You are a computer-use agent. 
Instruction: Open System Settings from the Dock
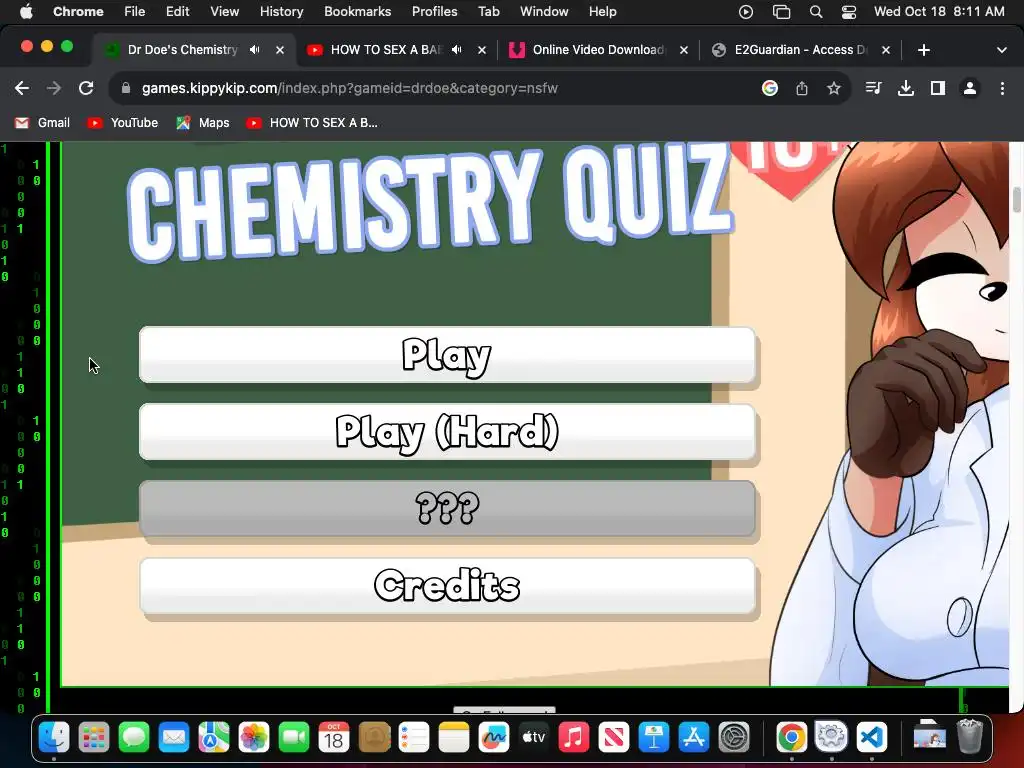pyautogui.click(x=733, y=738)
